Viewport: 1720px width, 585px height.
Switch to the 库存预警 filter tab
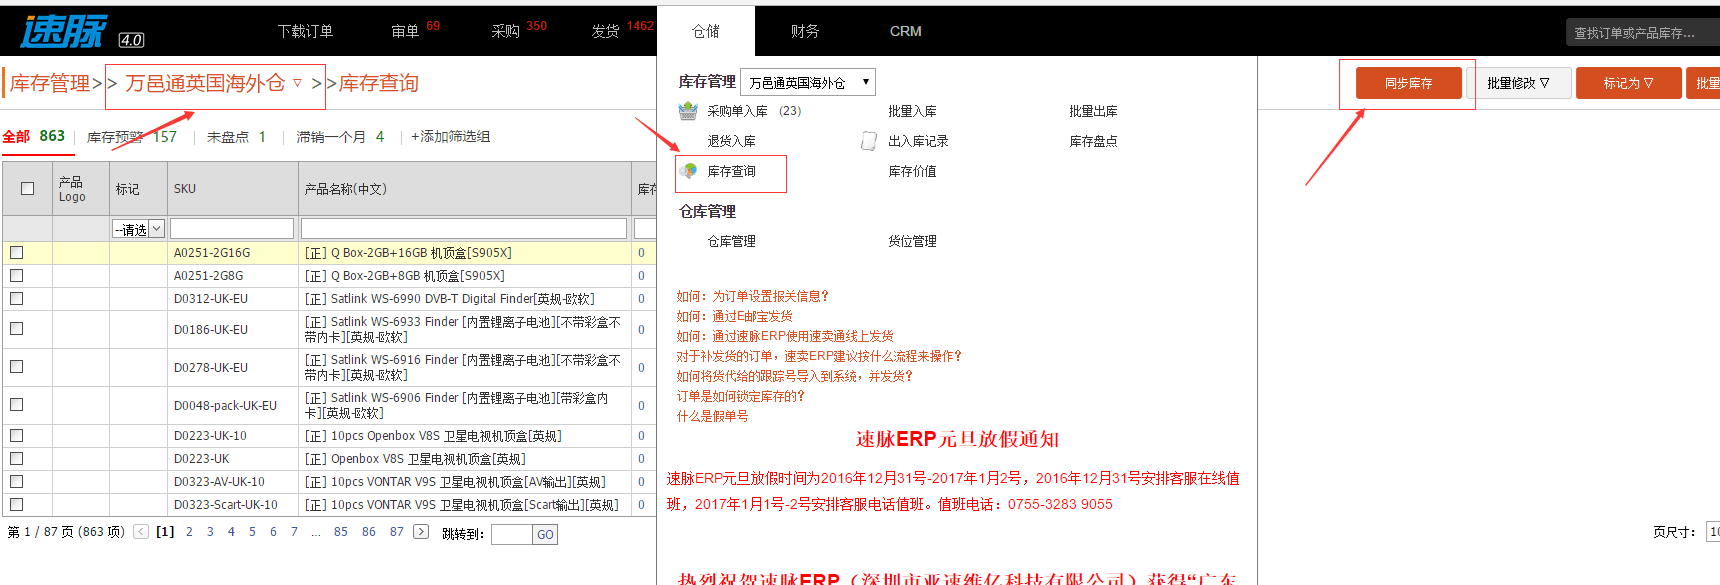coord(131,137)
